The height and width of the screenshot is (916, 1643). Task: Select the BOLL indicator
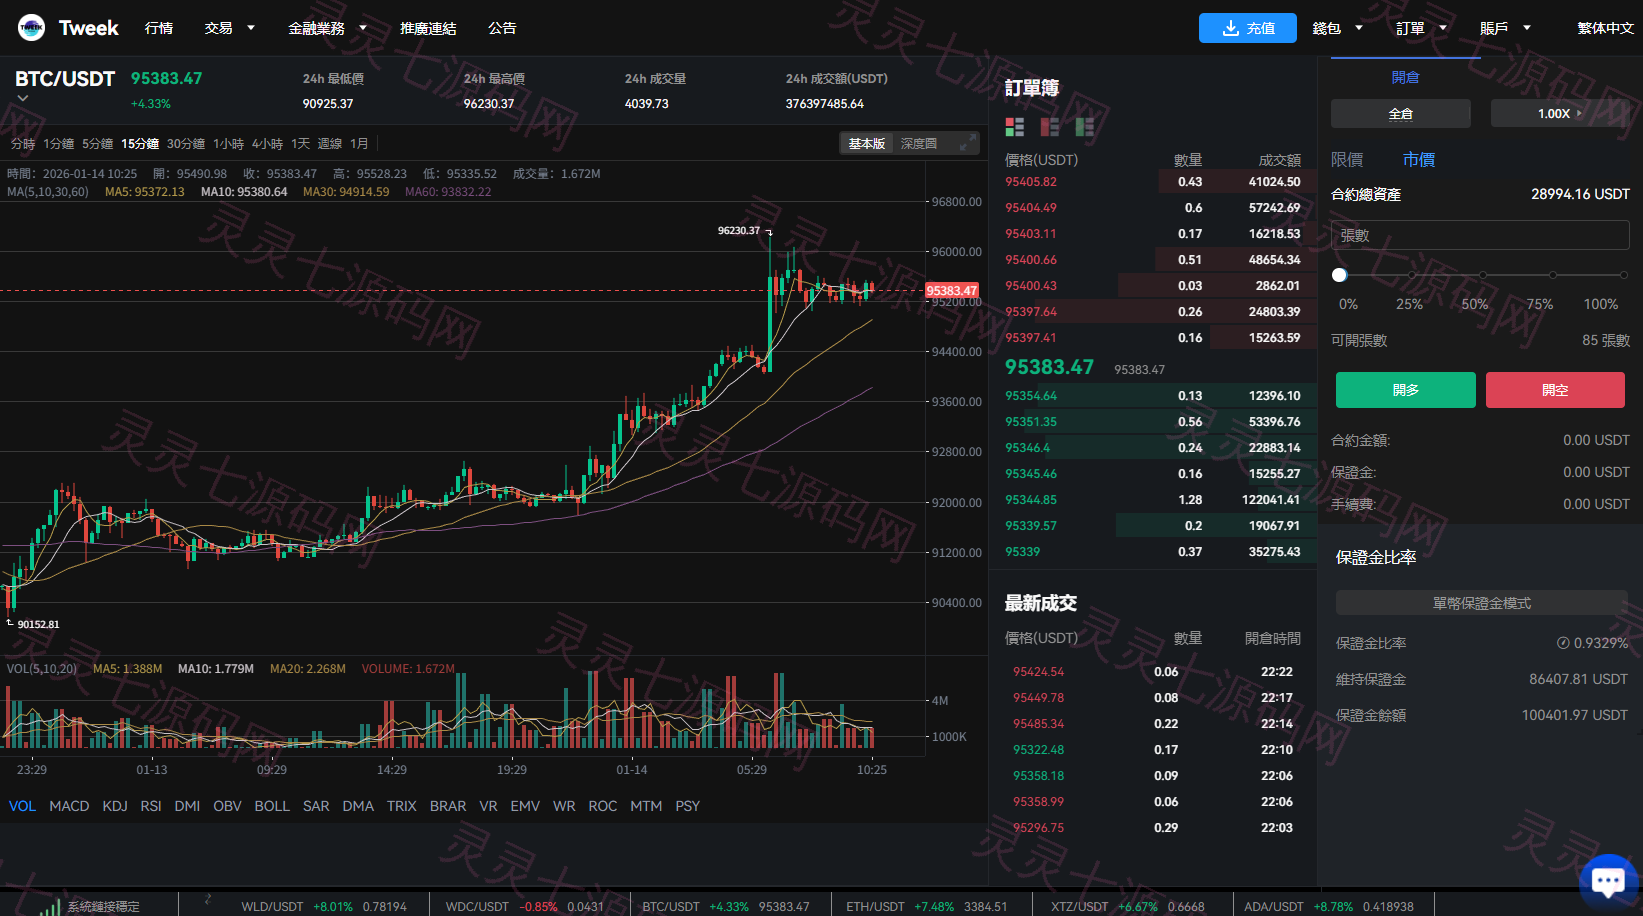pyautogui.click(x=272, y=806)
